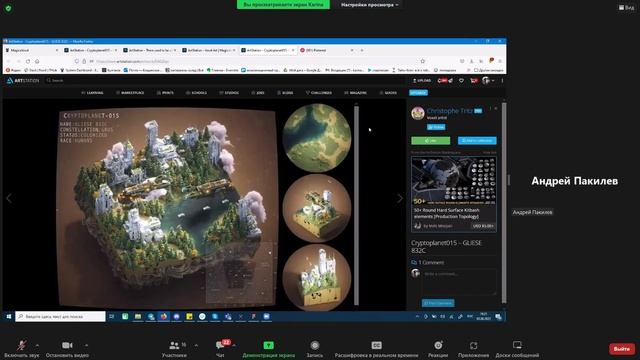Click Windows taskbar search box
Viewport: 640px width, 360px height.
coord(60,316)
